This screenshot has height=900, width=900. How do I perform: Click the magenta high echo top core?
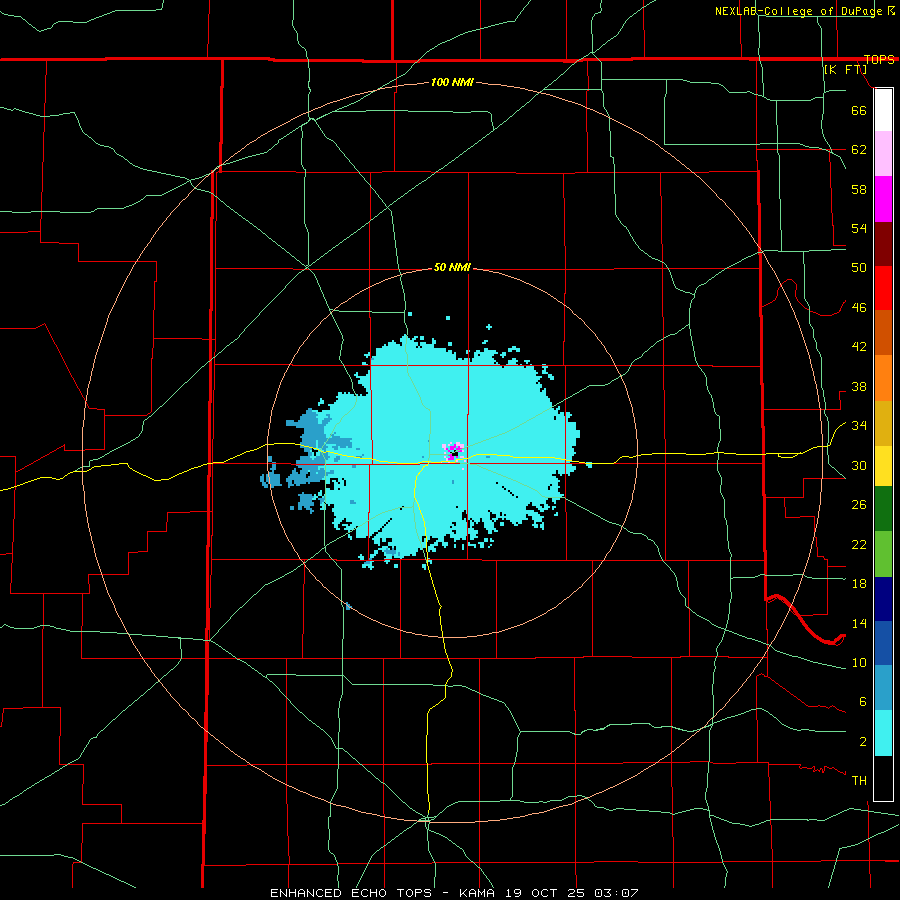[453, 451]
